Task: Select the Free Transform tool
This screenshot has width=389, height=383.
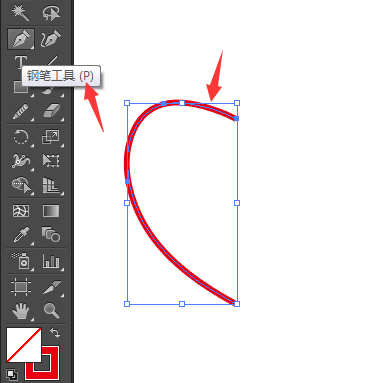Action: point(51,161)
